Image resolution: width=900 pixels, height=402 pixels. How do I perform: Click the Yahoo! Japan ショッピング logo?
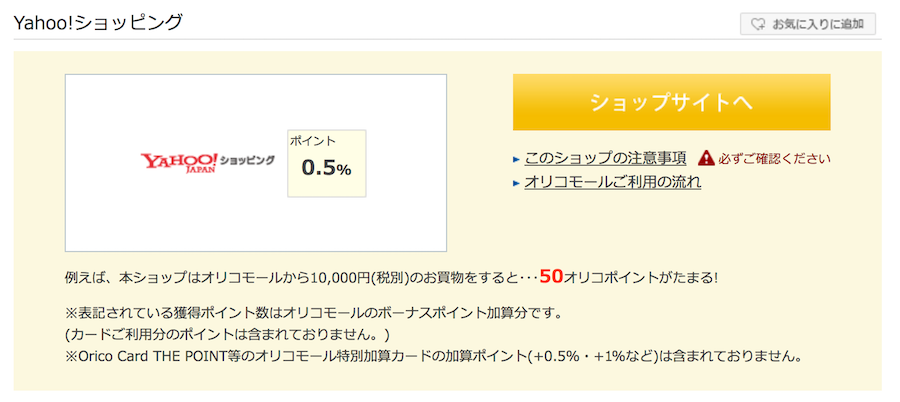point(208,163)
